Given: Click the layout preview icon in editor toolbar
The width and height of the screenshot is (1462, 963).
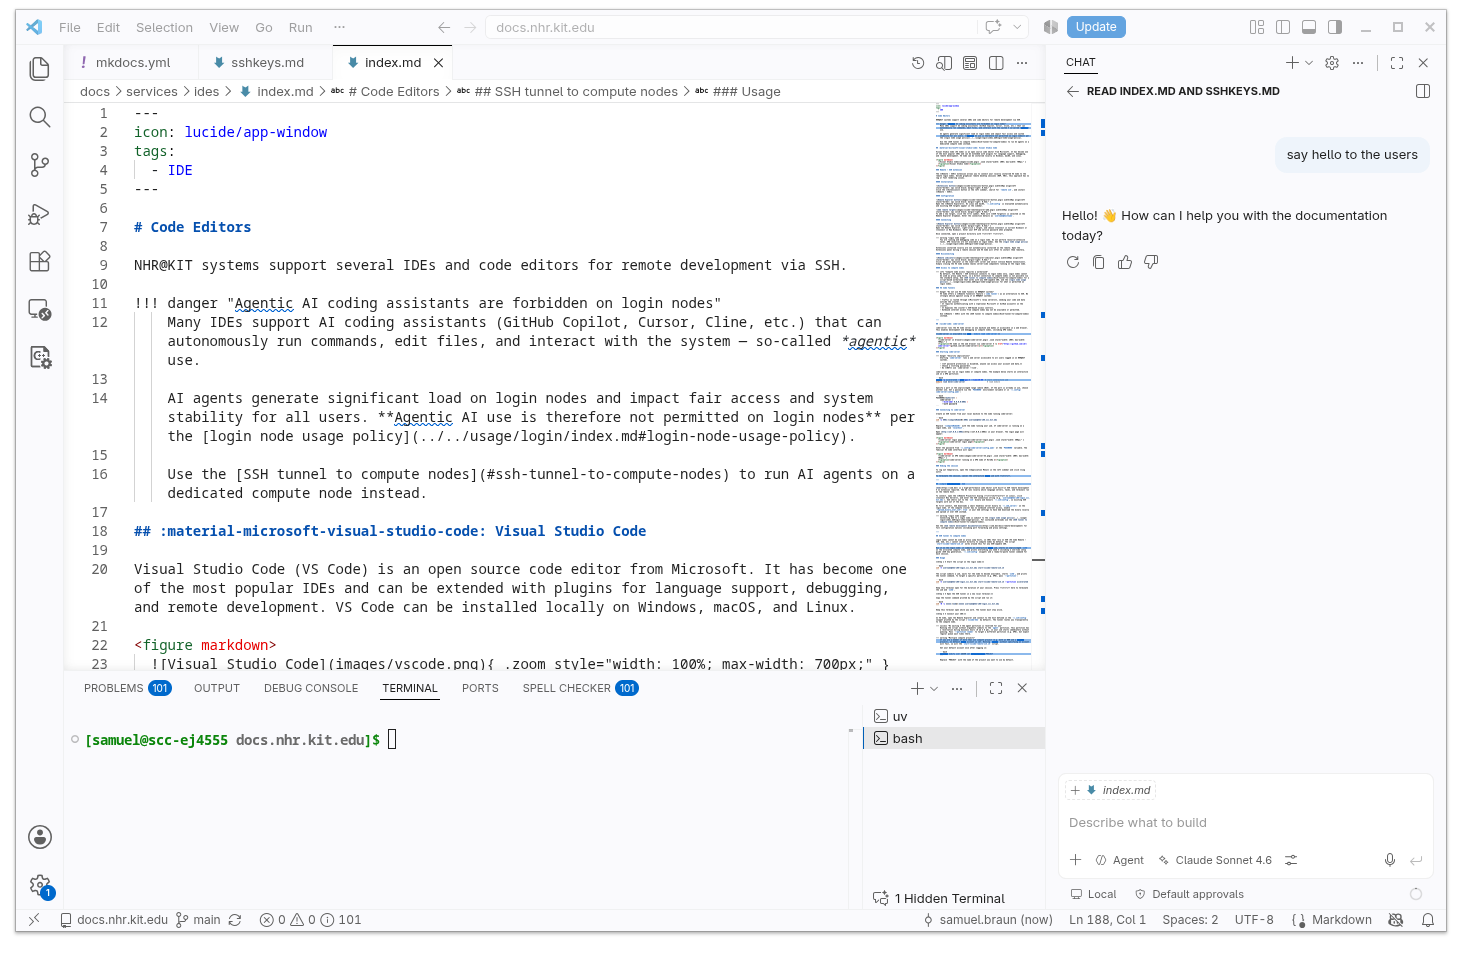Looking at the screenshot, I should [x=970, y=63].
